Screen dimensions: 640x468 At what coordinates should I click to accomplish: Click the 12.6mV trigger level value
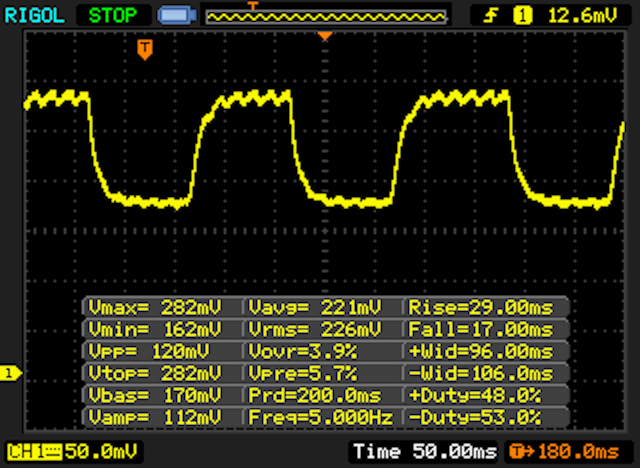[x=582, y=16]
